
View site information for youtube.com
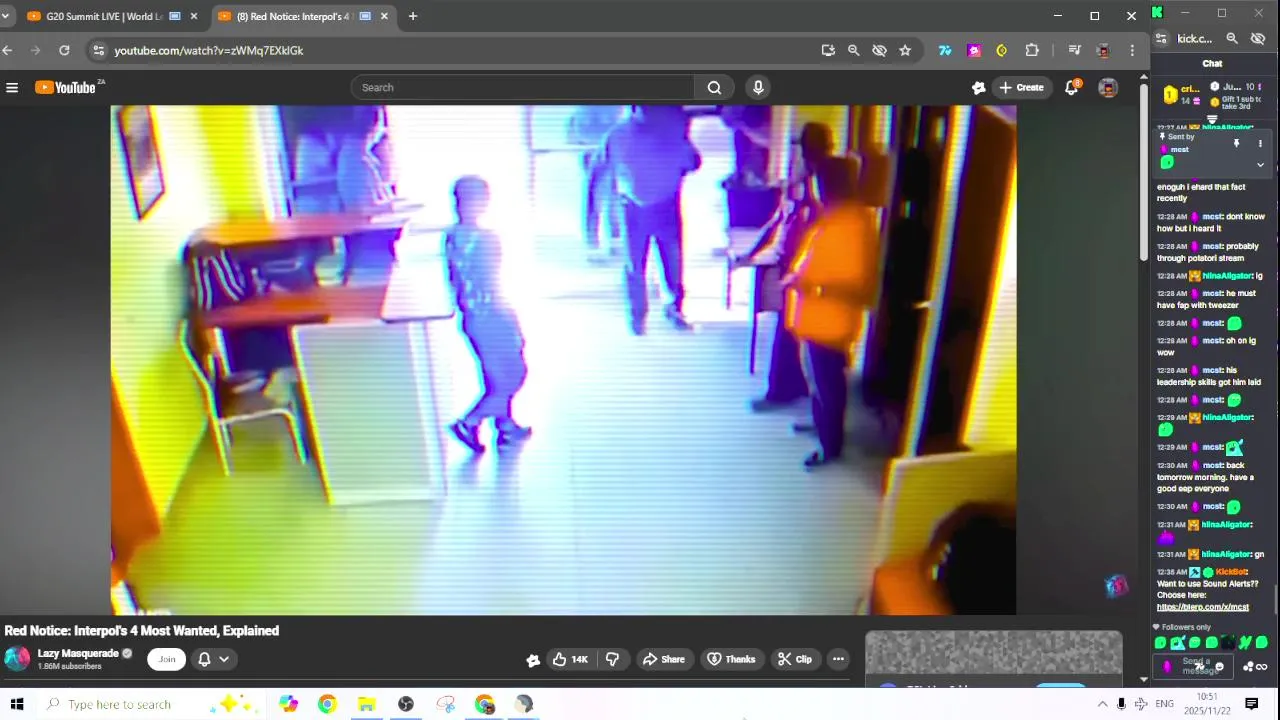click(97, 50)
